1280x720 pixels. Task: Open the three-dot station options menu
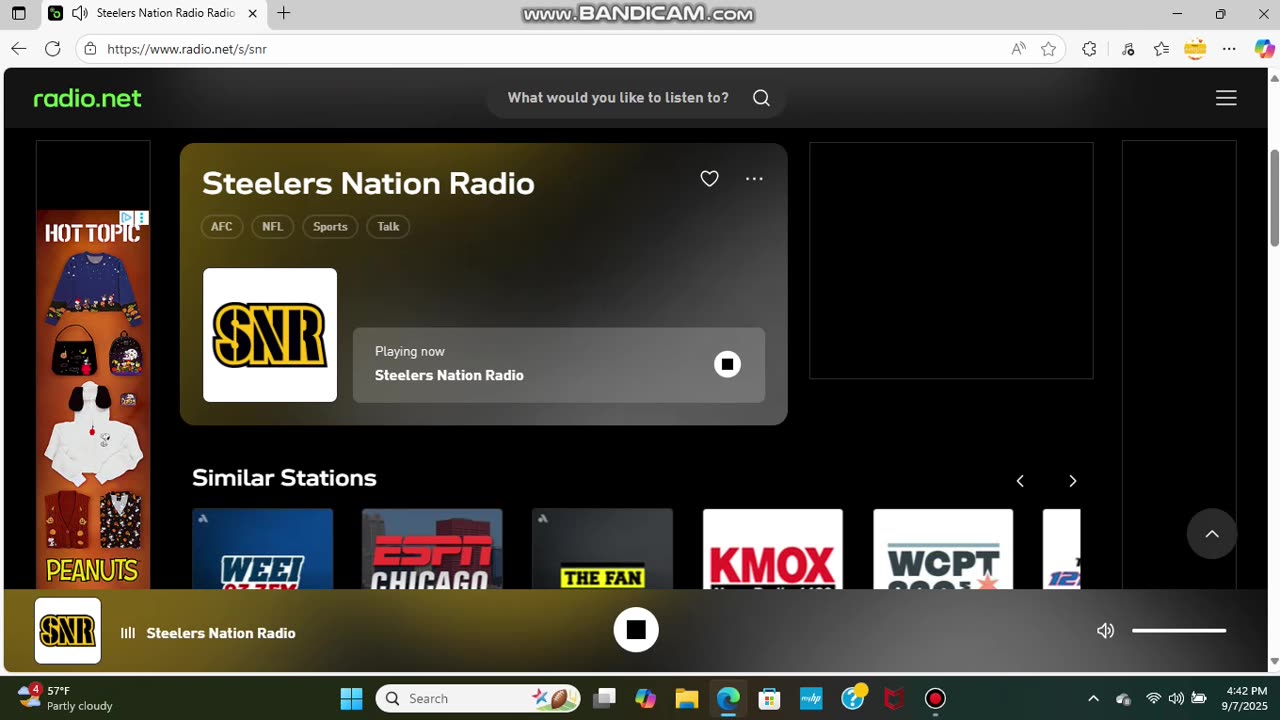(754, 179)
